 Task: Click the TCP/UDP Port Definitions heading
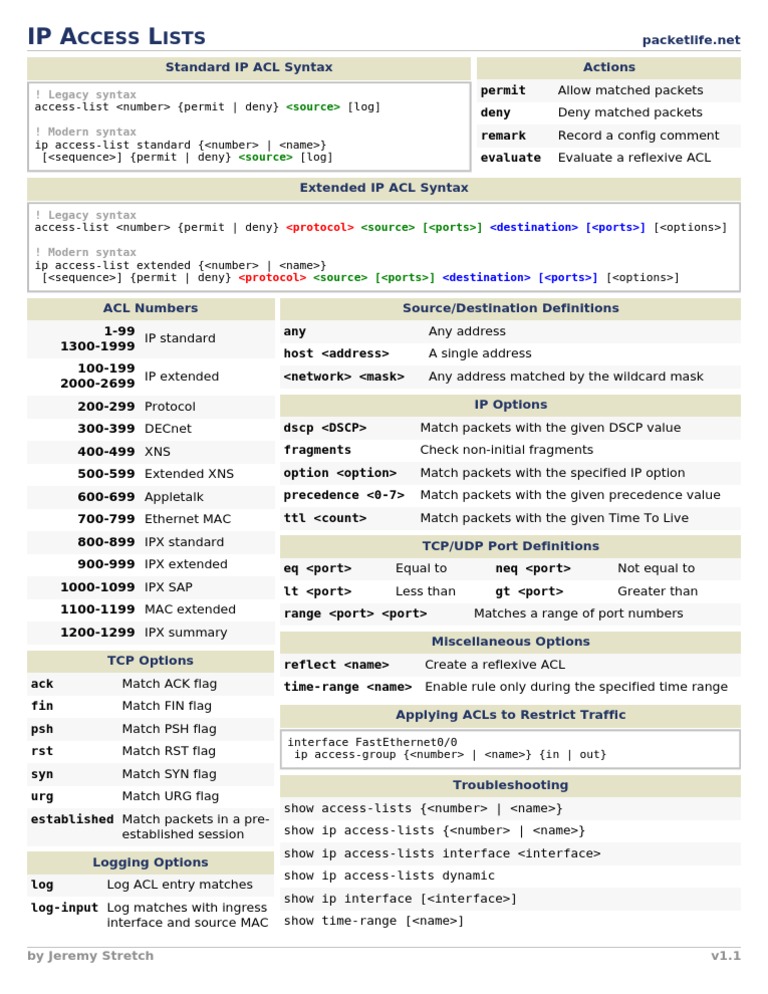pos(510,546)
